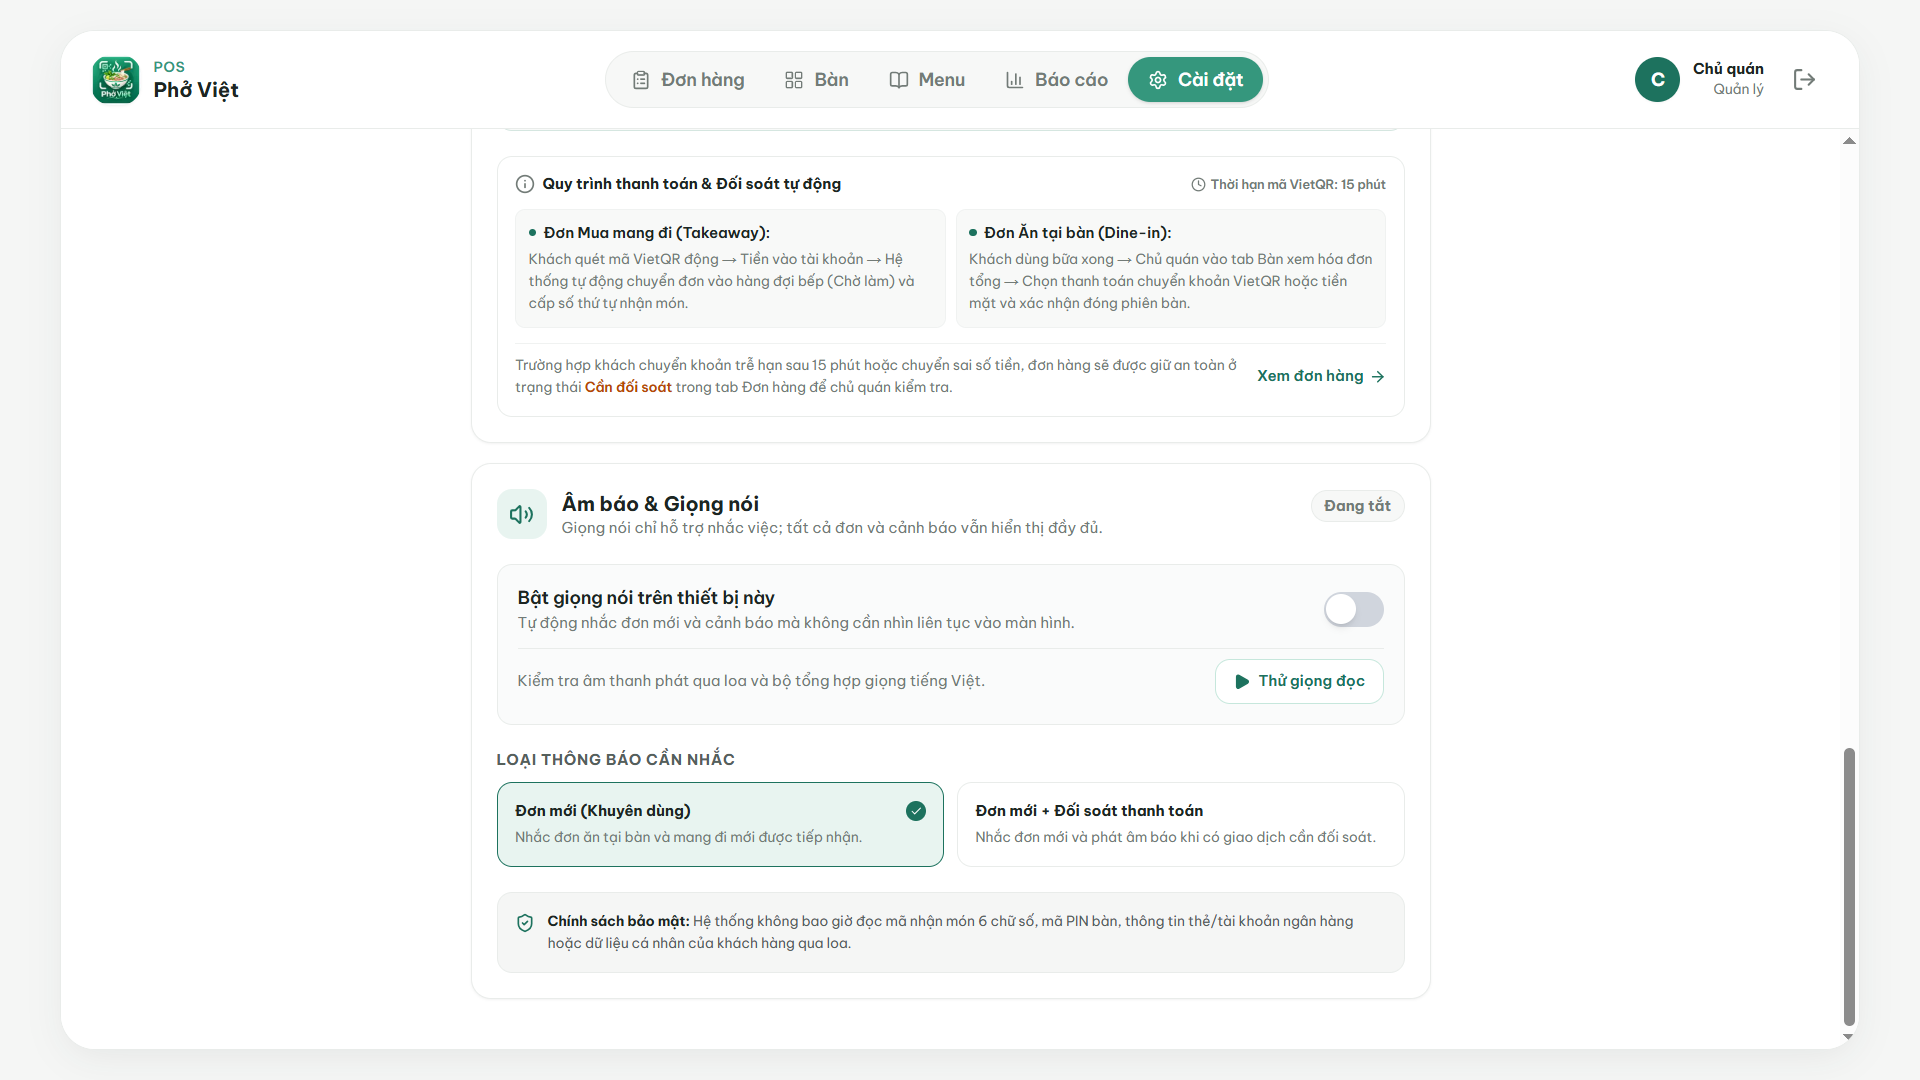Click the scrollbar up arrow
The width and height of the screenshot is (1920, 1080).
[1849, 141]
